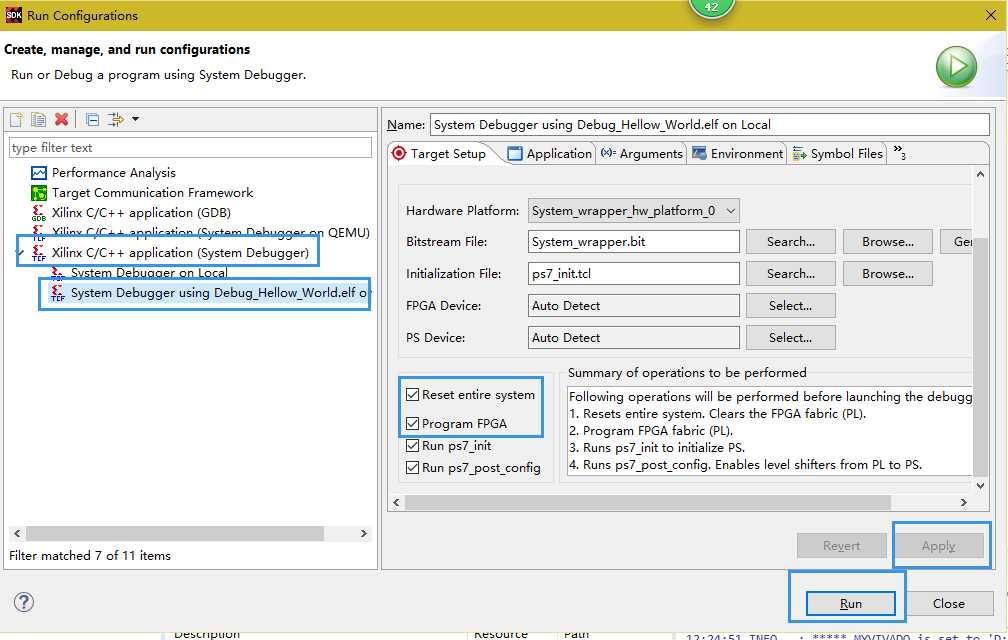Click the Target Setup vertical scrollbar
The image size is (1008, 640).
[980, 356]
